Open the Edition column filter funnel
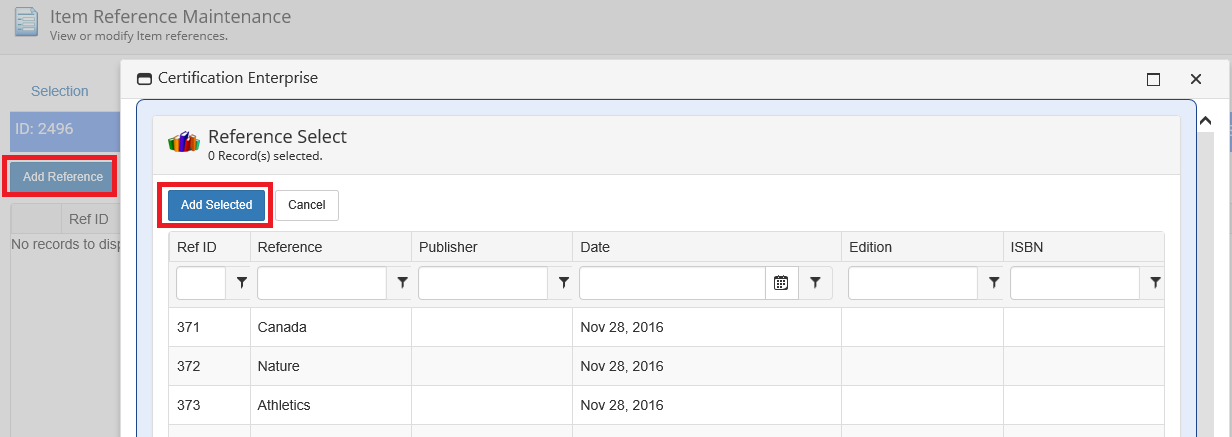Viewport: 1232px width, 437px height. (994, 284)
